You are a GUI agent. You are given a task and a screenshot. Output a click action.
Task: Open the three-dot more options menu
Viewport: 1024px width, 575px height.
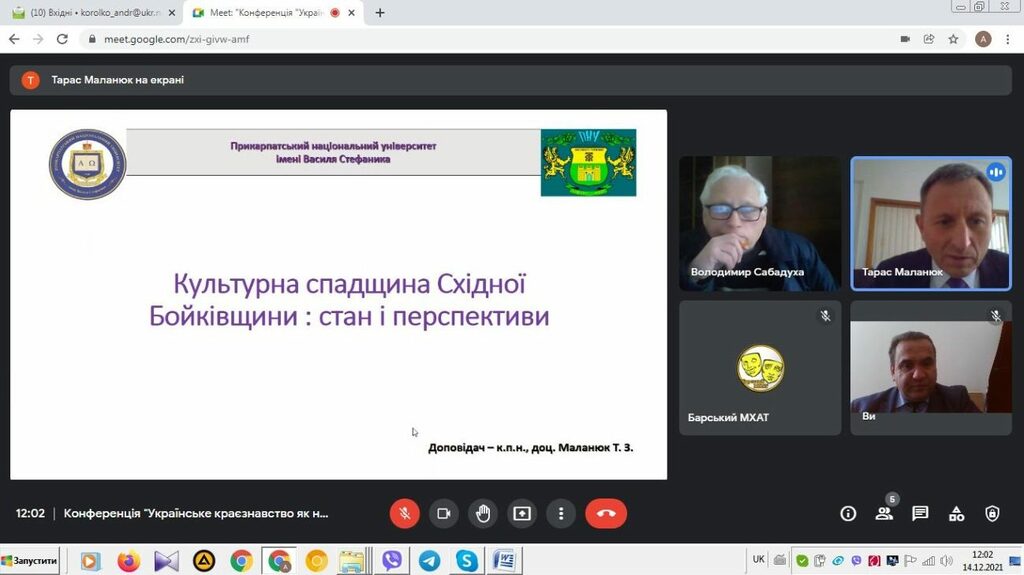point(561,513)
